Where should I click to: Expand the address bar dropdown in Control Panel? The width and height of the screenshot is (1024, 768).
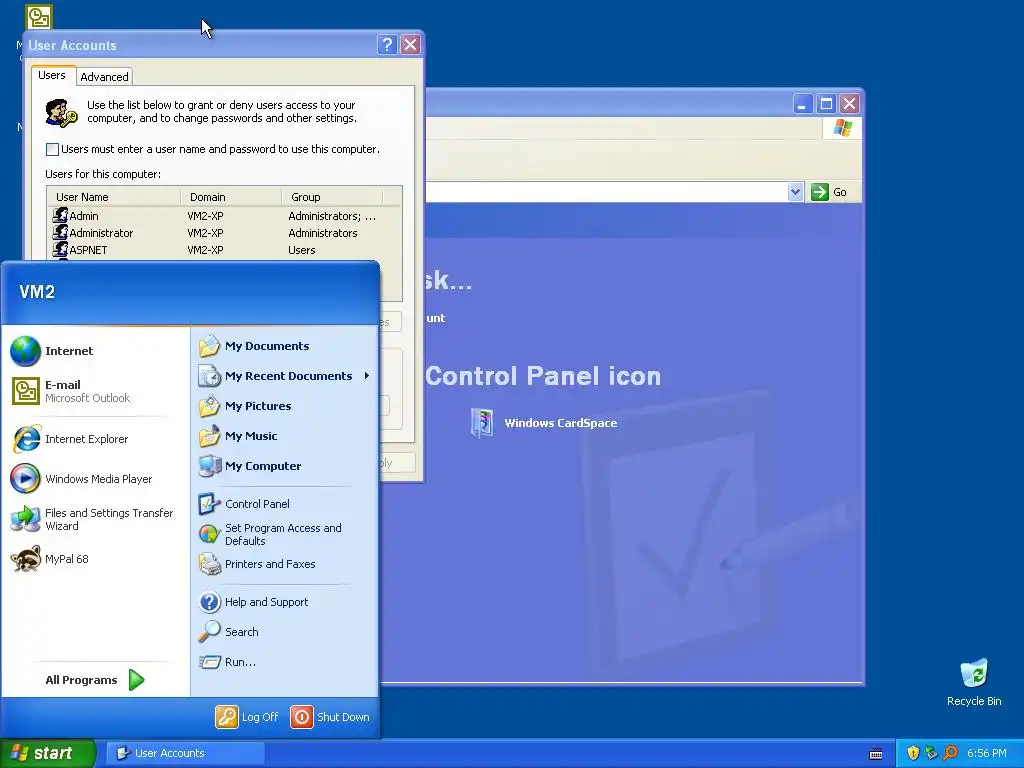[x=795, y=192]
